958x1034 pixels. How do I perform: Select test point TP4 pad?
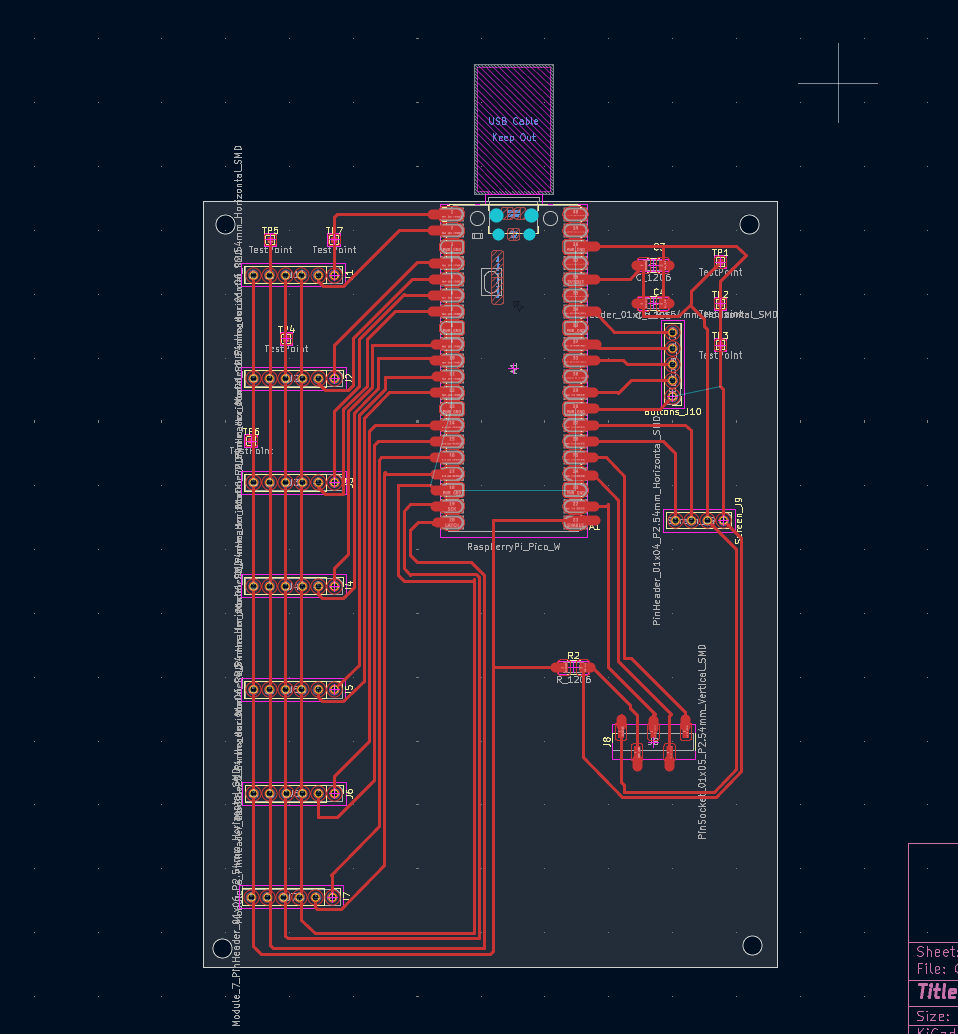click(286, 338)
